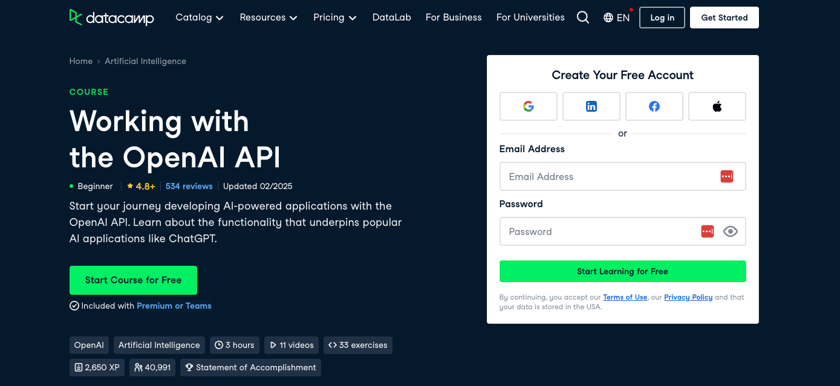Click the green COURSE label

[x=89, y=92]
